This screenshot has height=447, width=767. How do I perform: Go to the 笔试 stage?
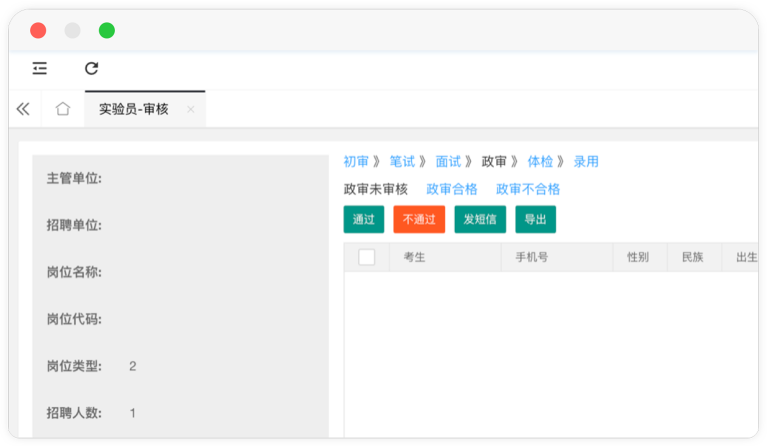(x=402, y=161)
